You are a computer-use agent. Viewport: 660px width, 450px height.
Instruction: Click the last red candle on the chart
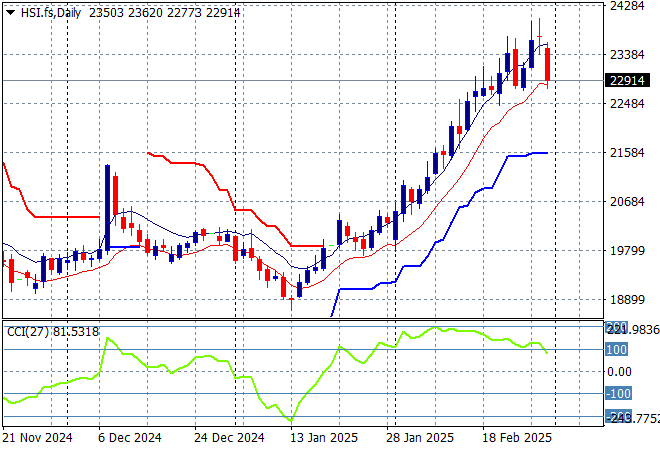(x=548, y=64)
